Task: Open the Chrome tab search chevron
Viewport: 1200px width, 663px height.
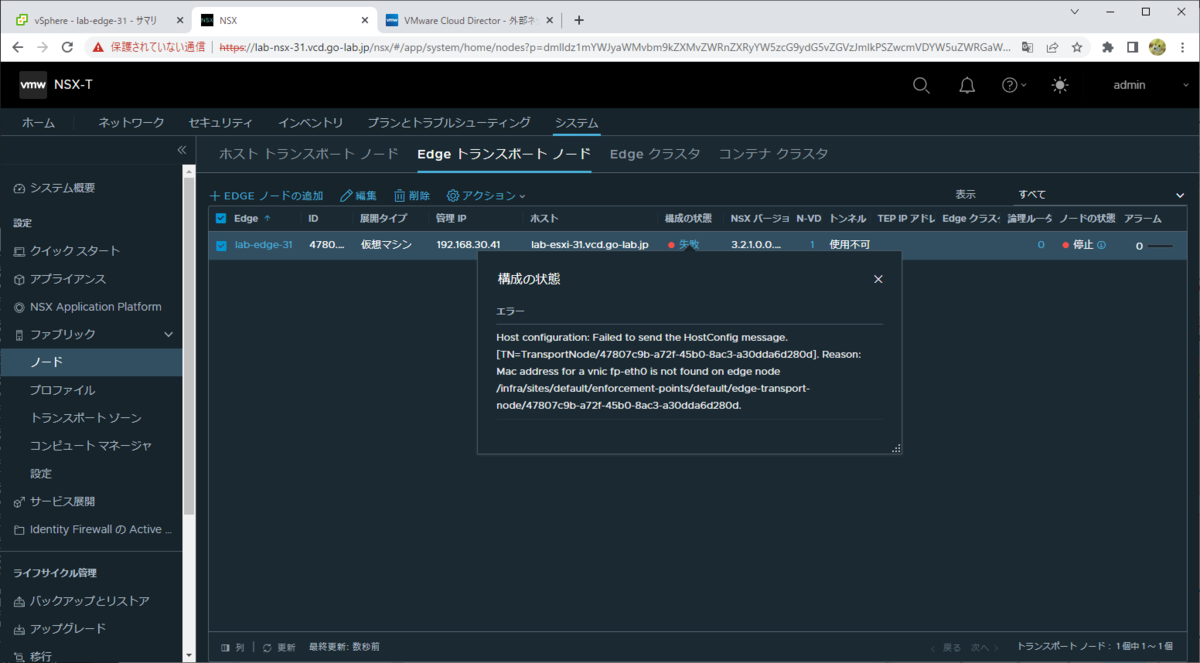Action: coord(1074,12)
